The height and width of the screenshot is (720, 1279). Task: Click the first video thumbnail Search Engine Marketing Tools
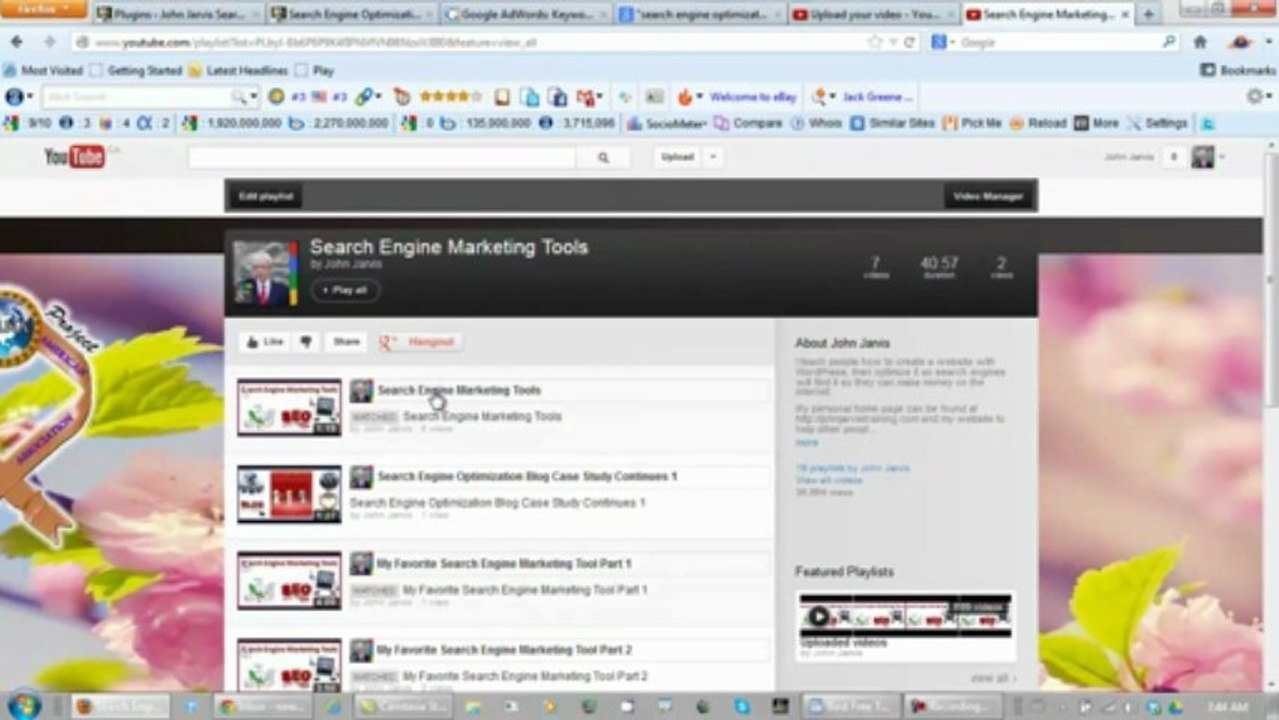point(289,407)
